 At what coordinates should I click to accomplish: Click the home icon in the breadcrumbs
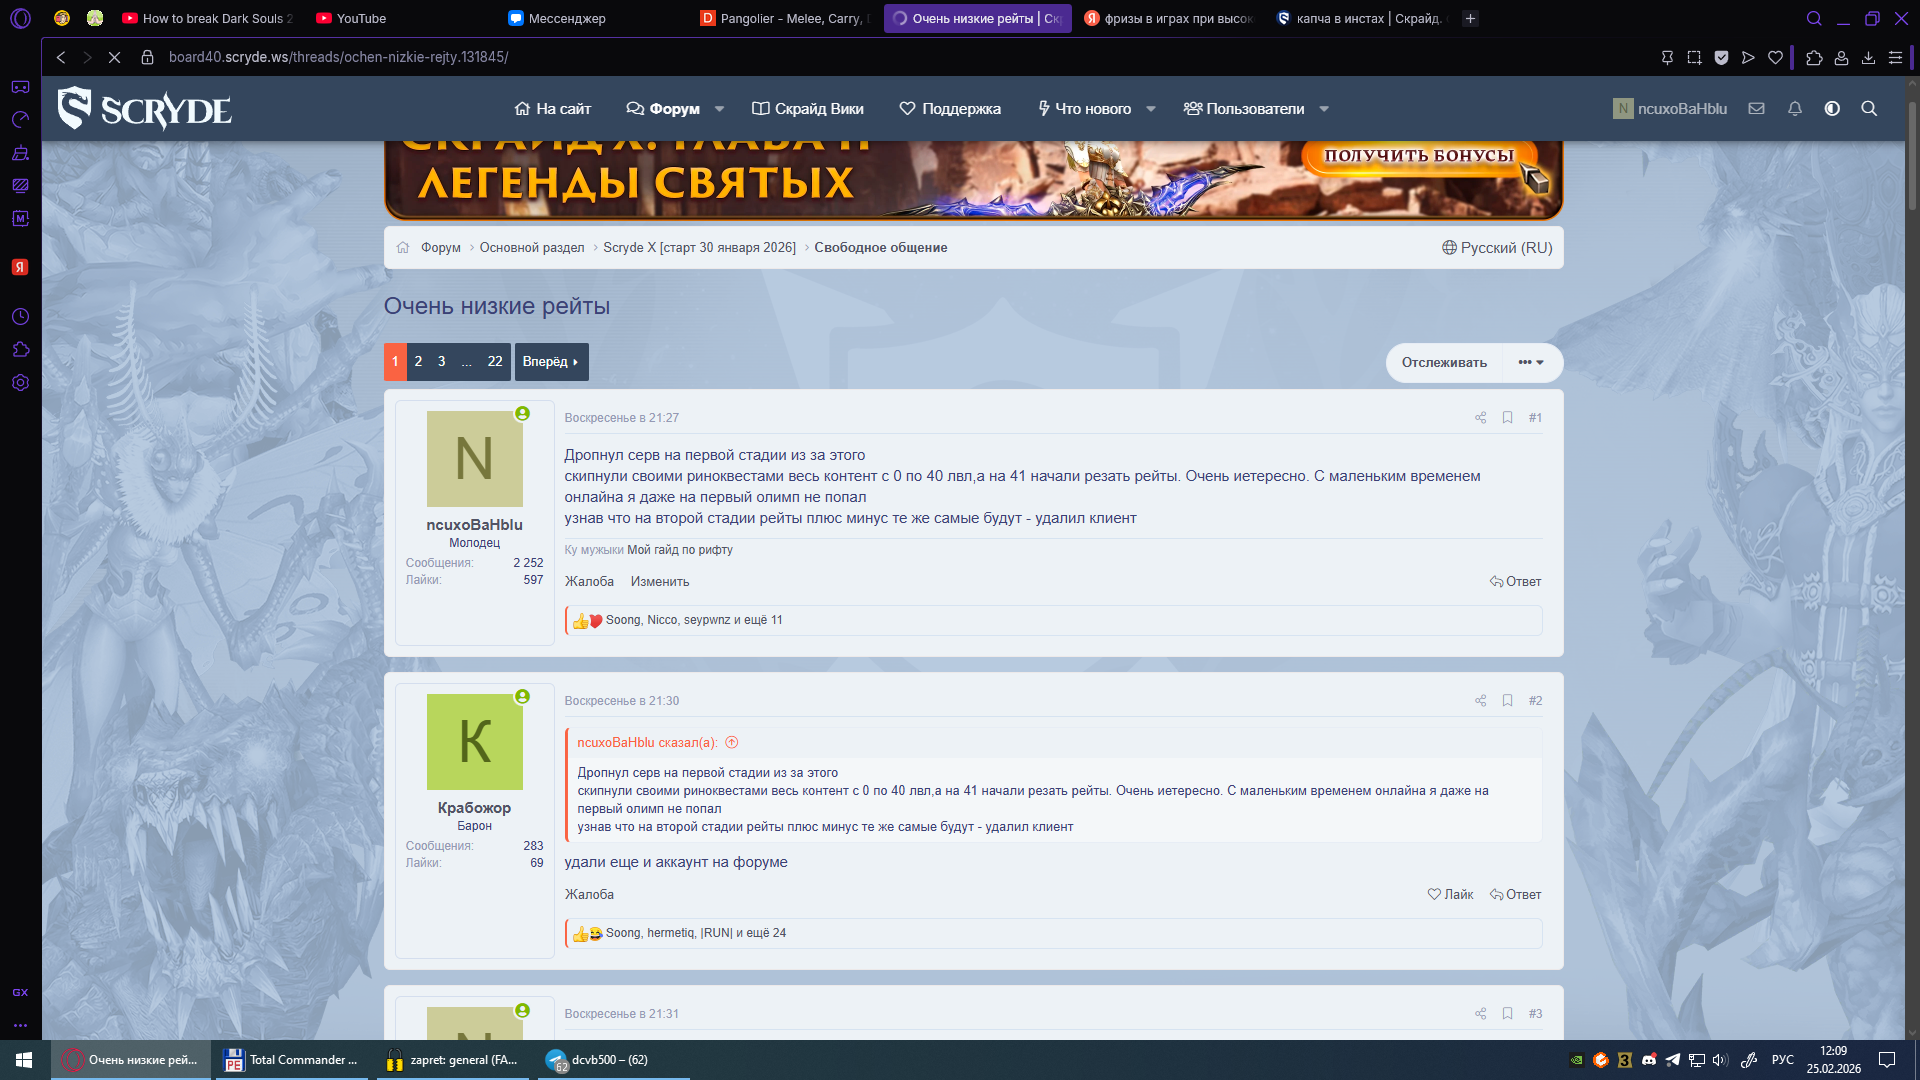(x=403, y=248)
